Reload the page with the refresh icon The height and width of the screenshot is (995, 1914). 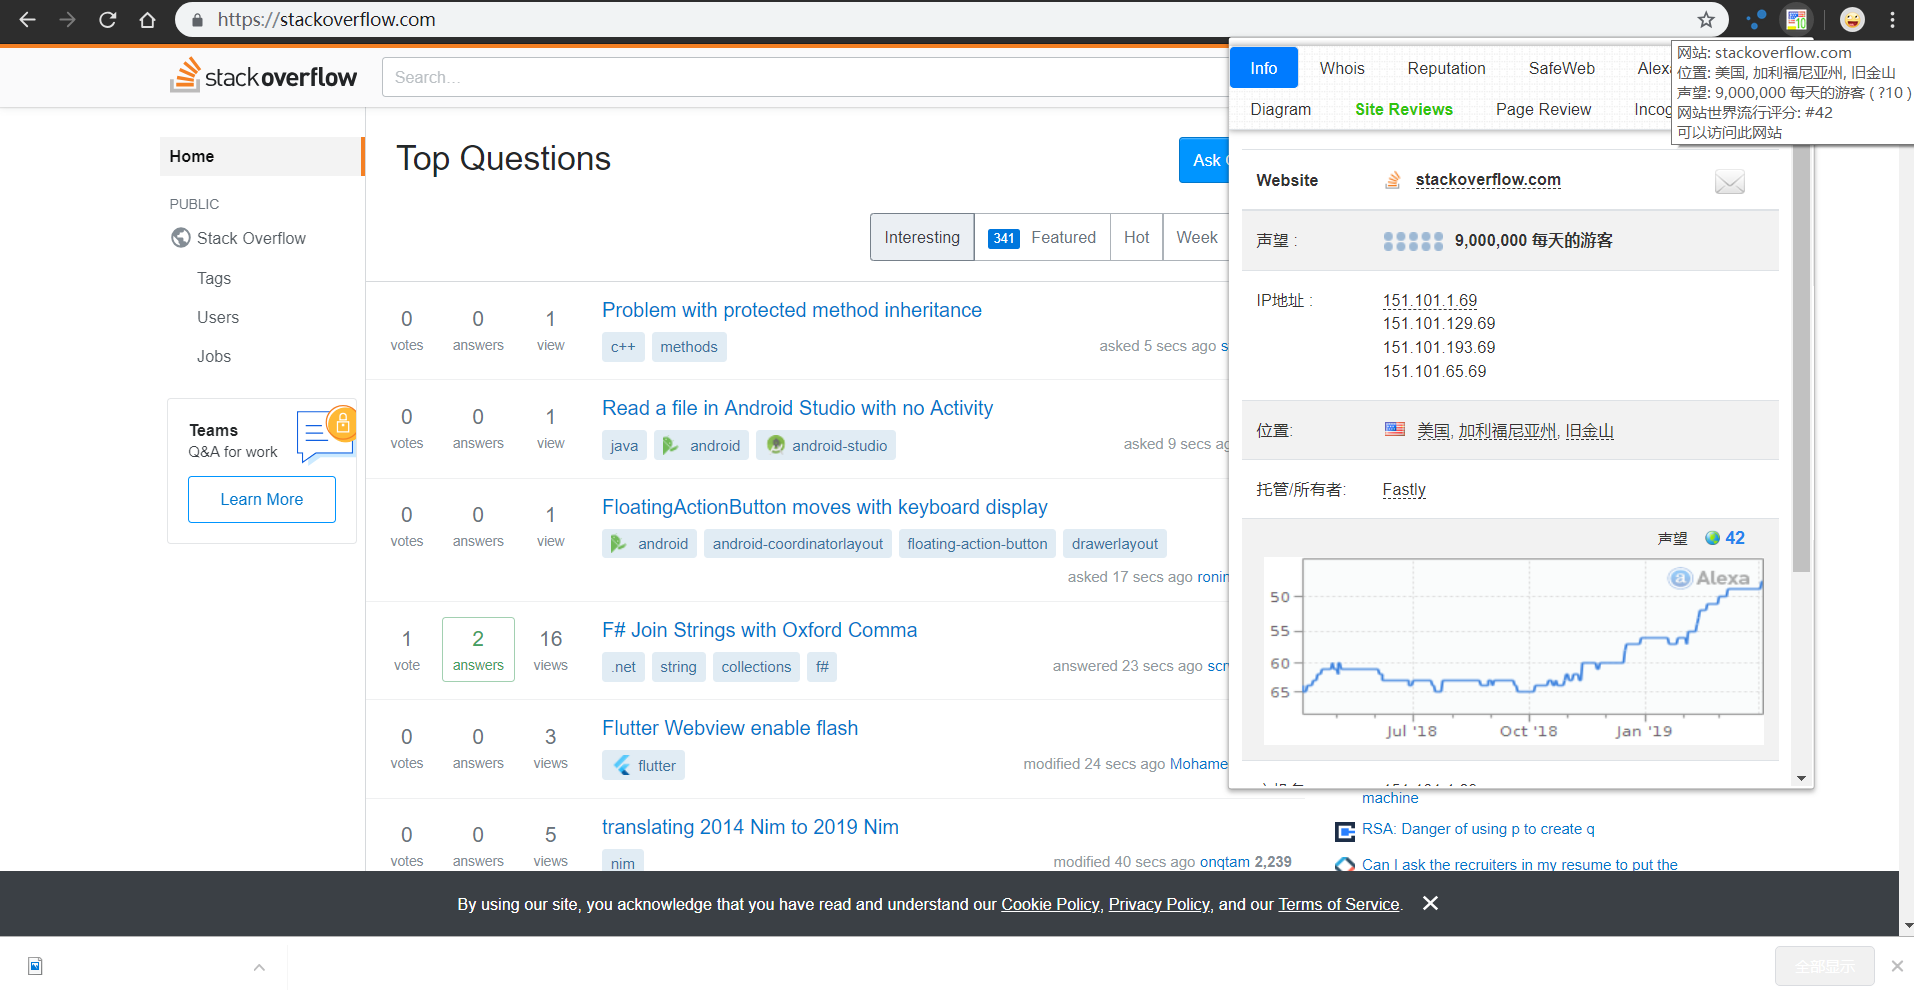click(107, 19)
